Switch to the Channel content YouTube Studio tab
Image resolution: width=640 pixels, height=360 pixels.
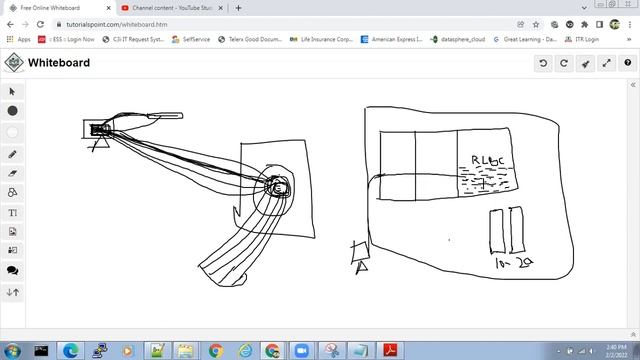[x=171, y=8]
